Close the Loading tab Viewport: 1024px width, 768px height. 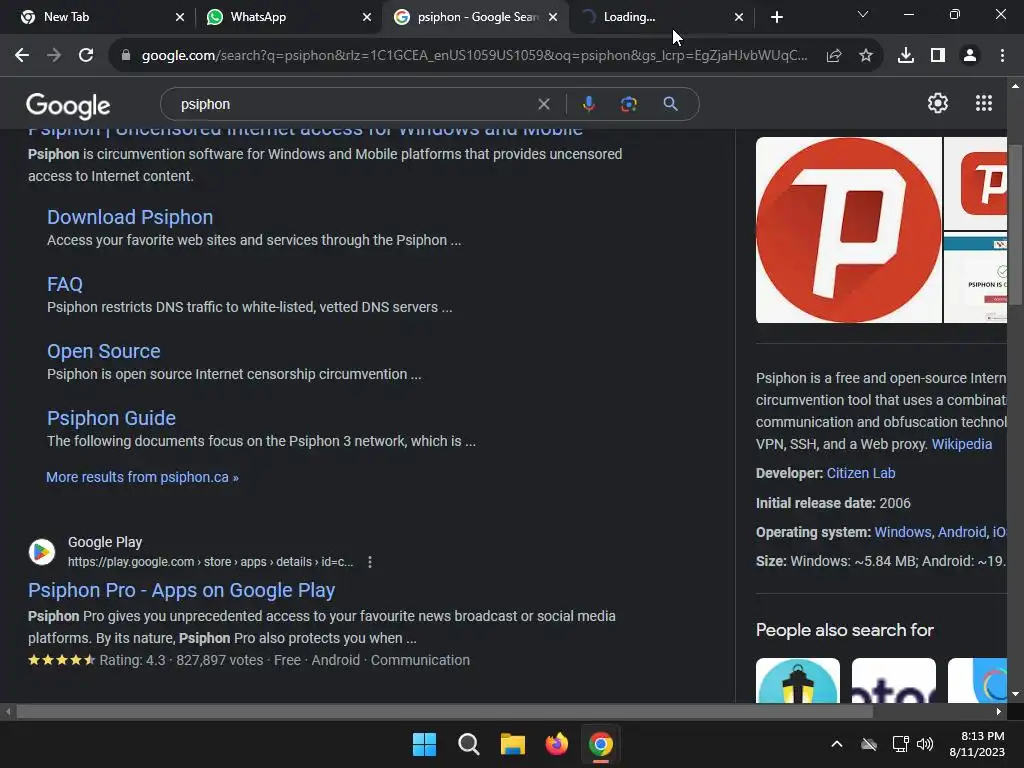click(x=739, y=17)
